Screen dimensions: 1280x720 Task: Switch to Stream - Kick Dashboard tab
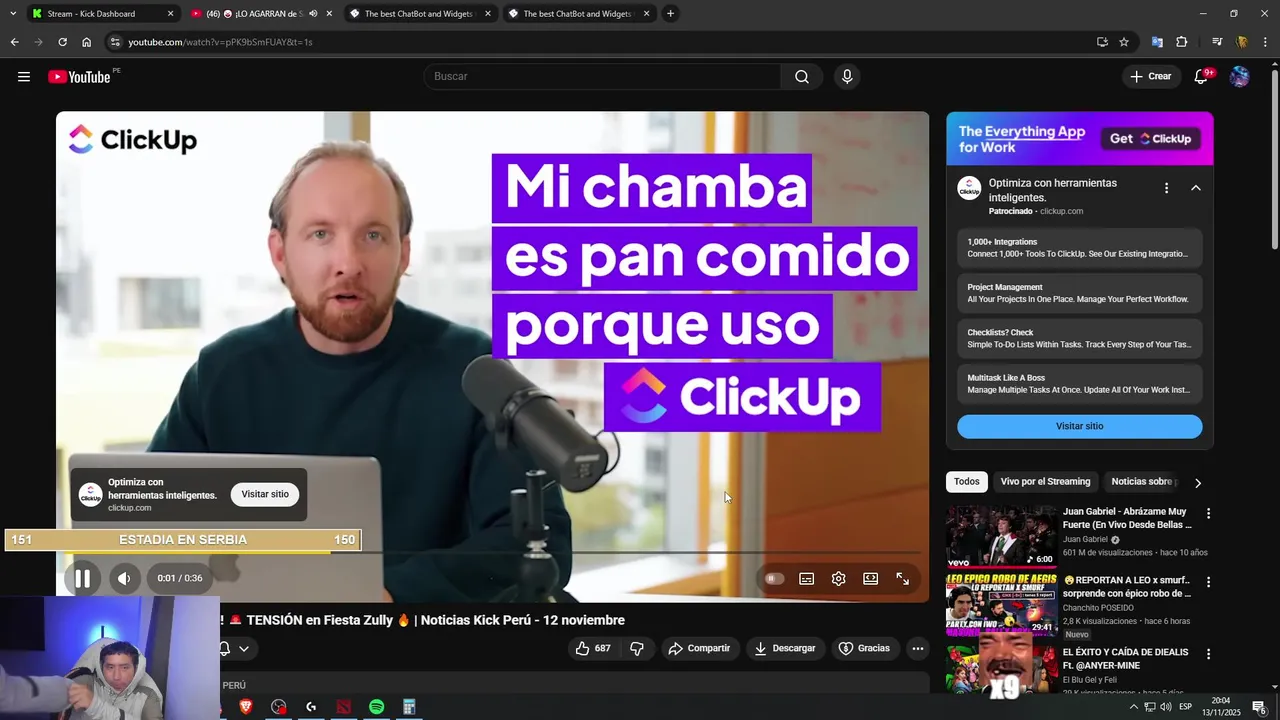[104, 13]
